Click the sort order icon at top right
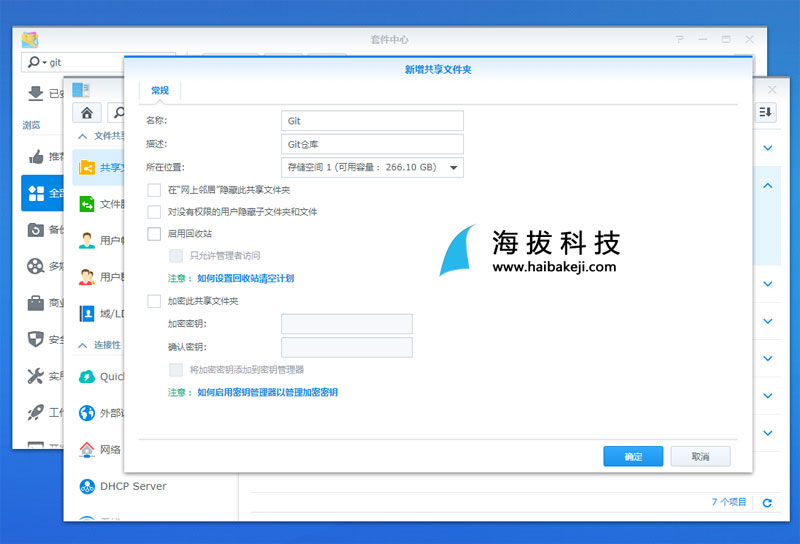Viewport: 800px width, 544px height. [766, 112]
